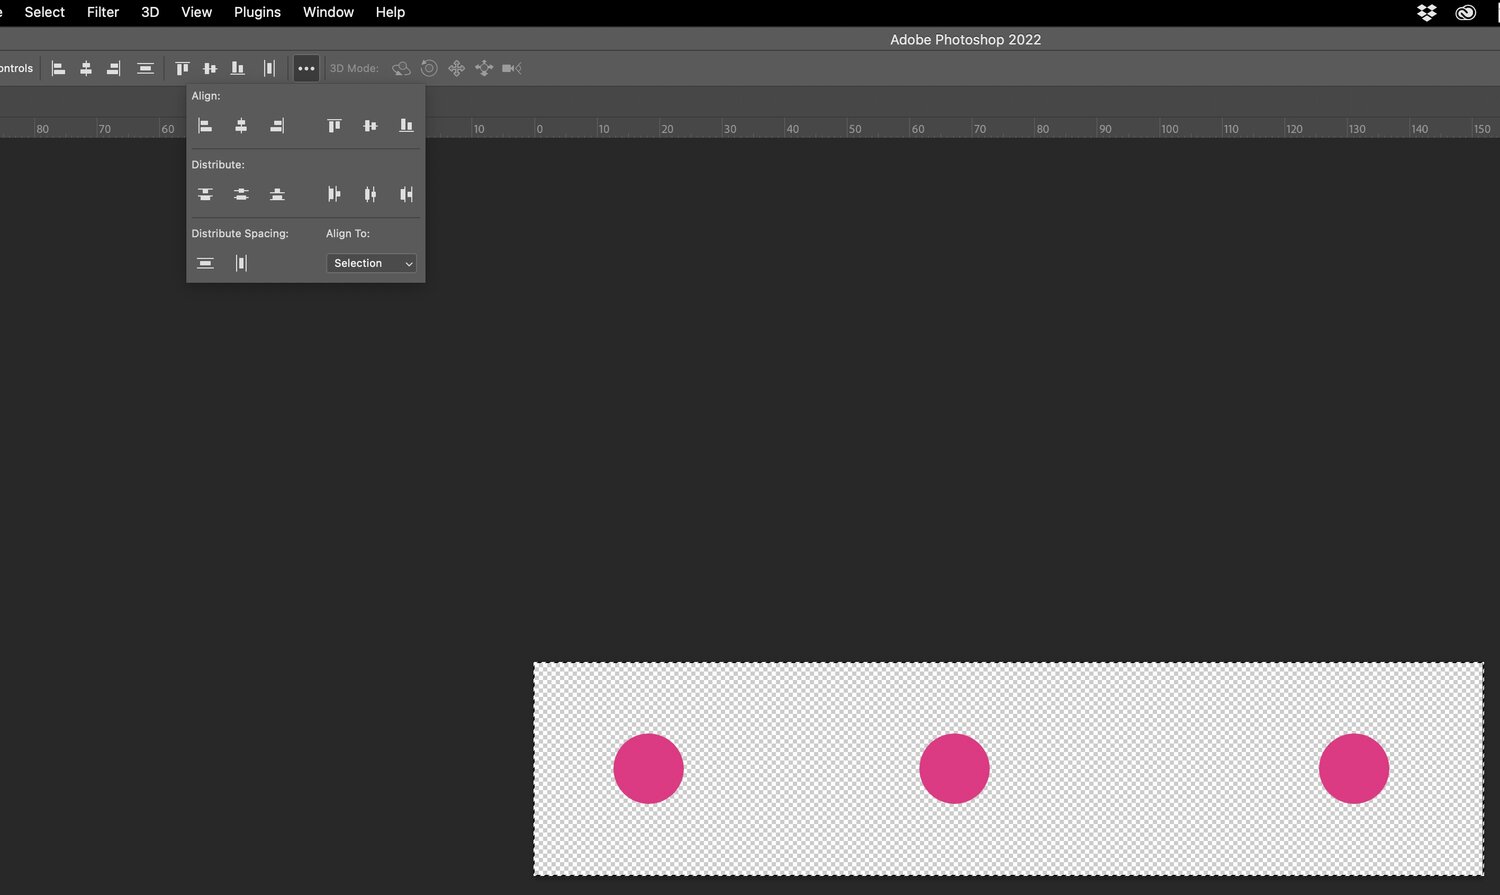Distribute vertical centers in popup
Image resolution: width=1500 pixels, height=895 pixels.
click(241, 194)
